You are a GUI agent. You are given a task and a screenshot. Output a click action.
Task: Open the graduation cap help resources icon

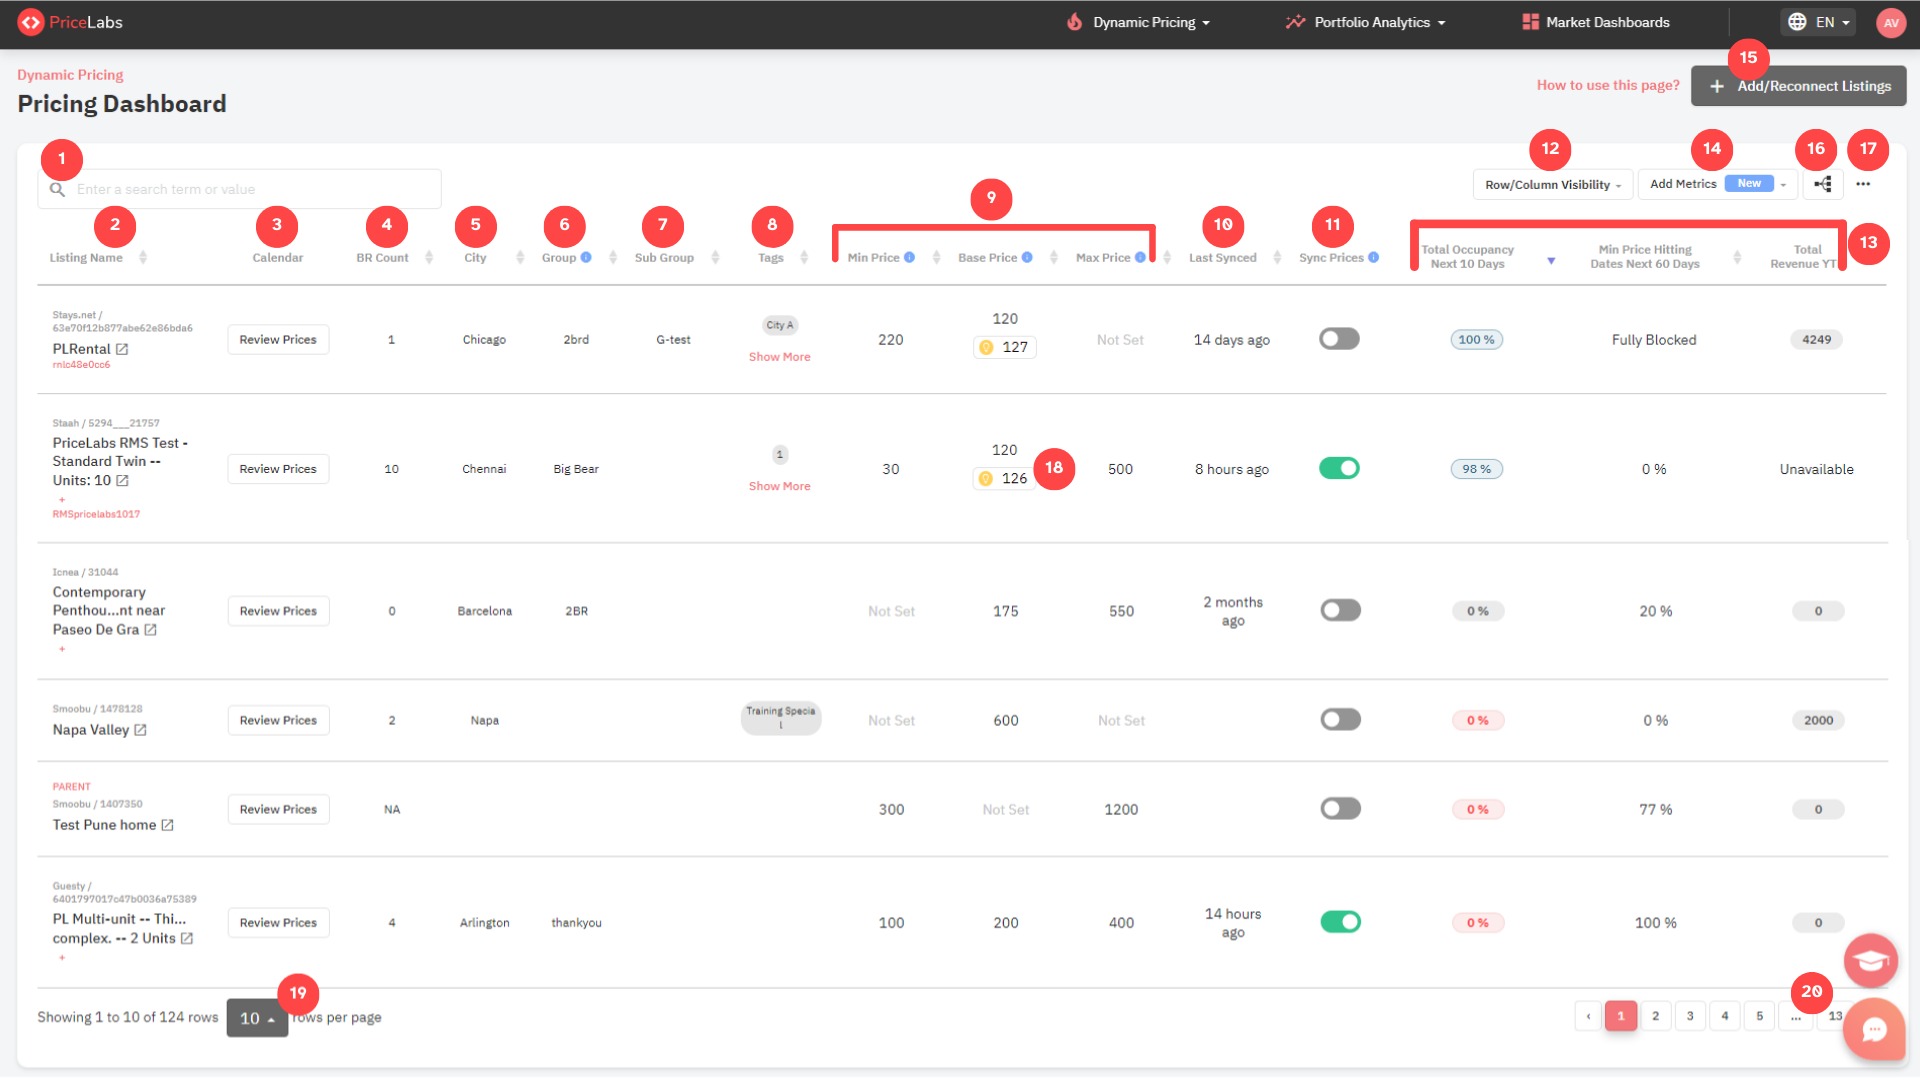(1871, 960)
